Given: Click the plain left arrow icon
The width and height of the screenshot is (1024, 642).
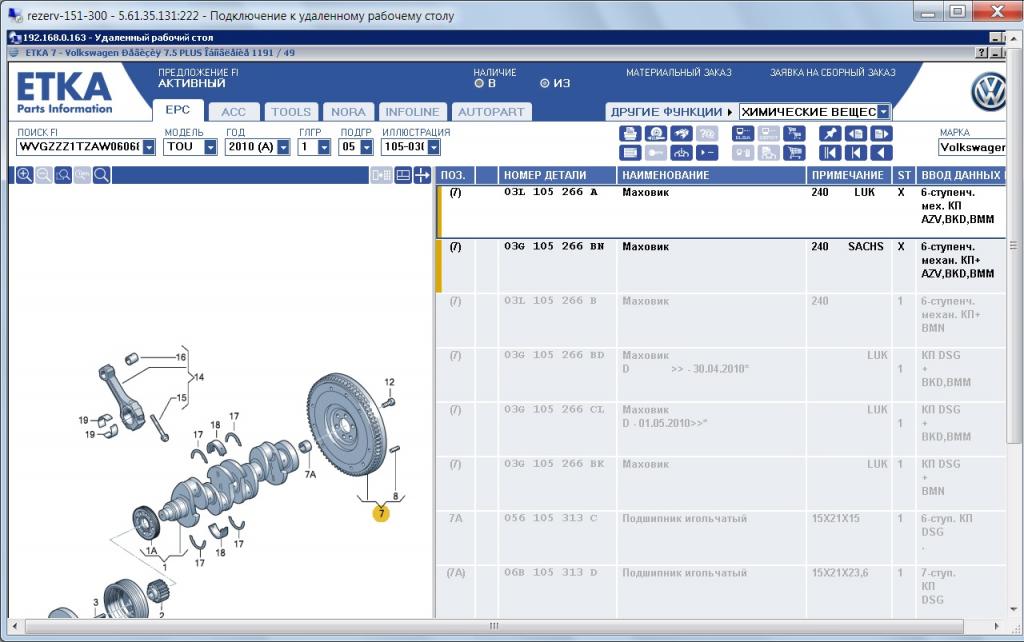Looking at the screenshot, I should point(882,153).
